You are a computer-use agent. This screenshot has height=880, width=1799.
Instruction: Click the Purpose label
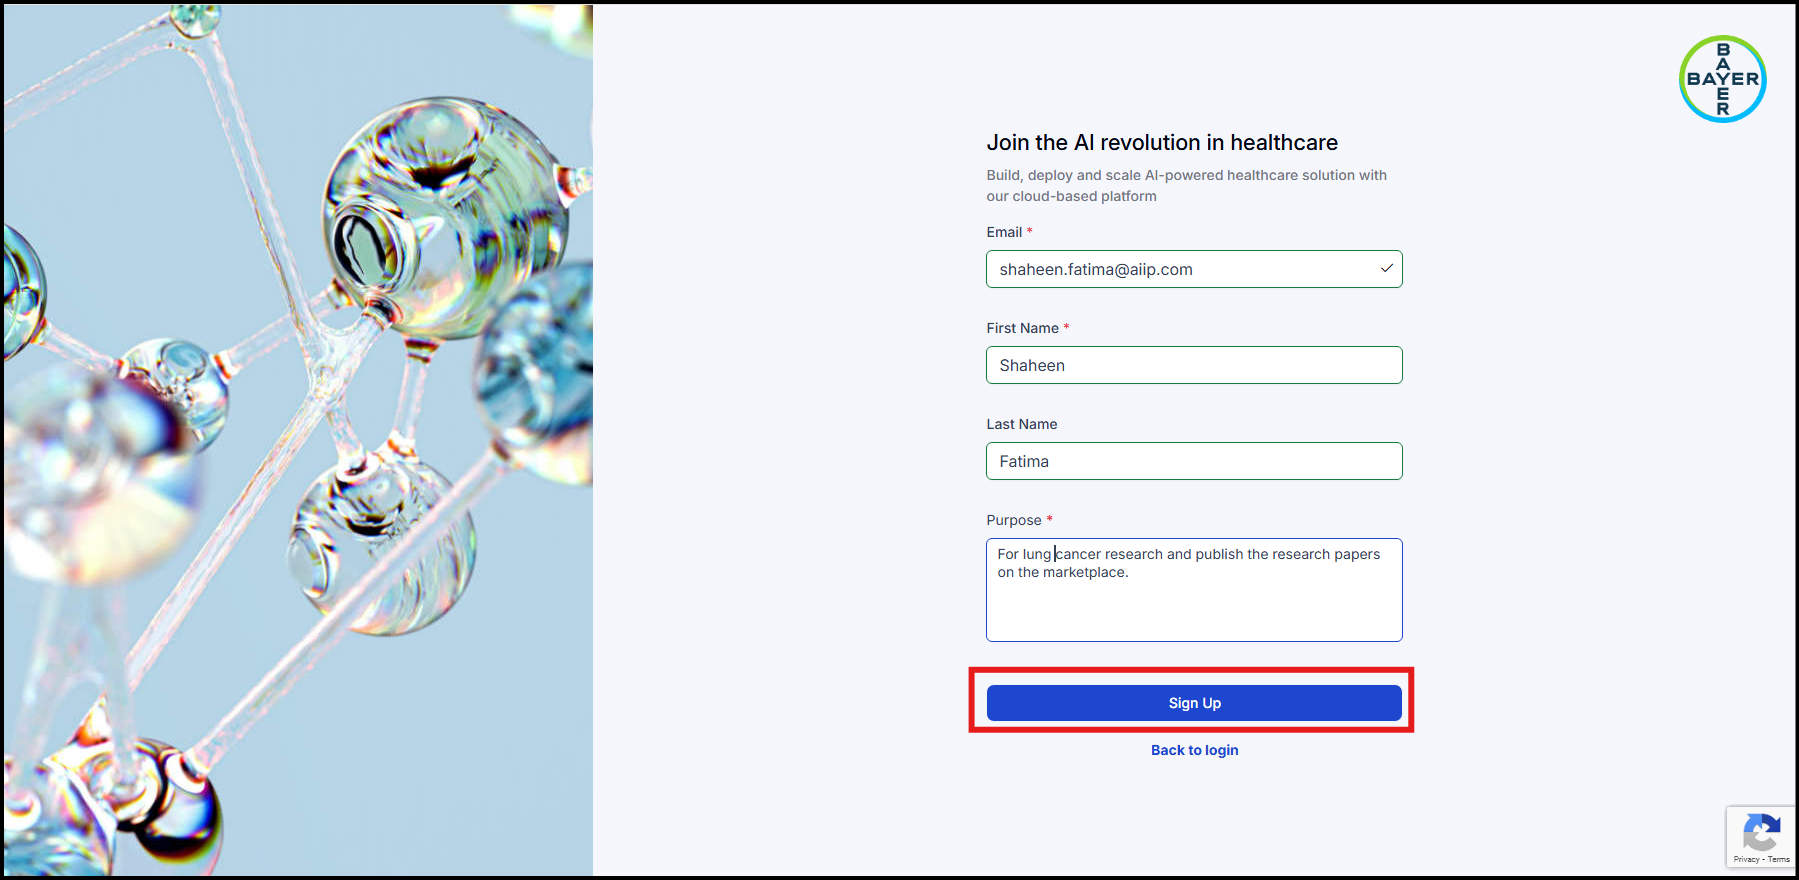pyautogui.click(x=1014, y=520)
